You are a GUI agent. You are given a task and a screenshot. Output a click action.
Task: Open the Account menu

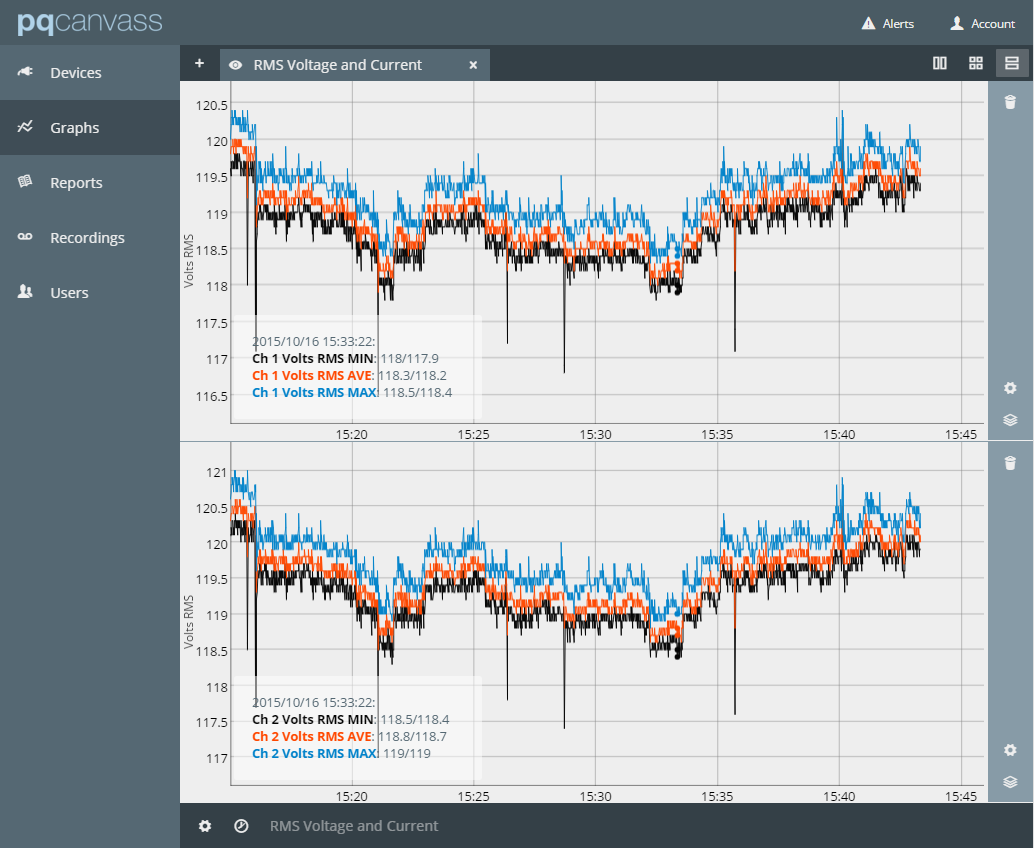[x=982, y=23]
